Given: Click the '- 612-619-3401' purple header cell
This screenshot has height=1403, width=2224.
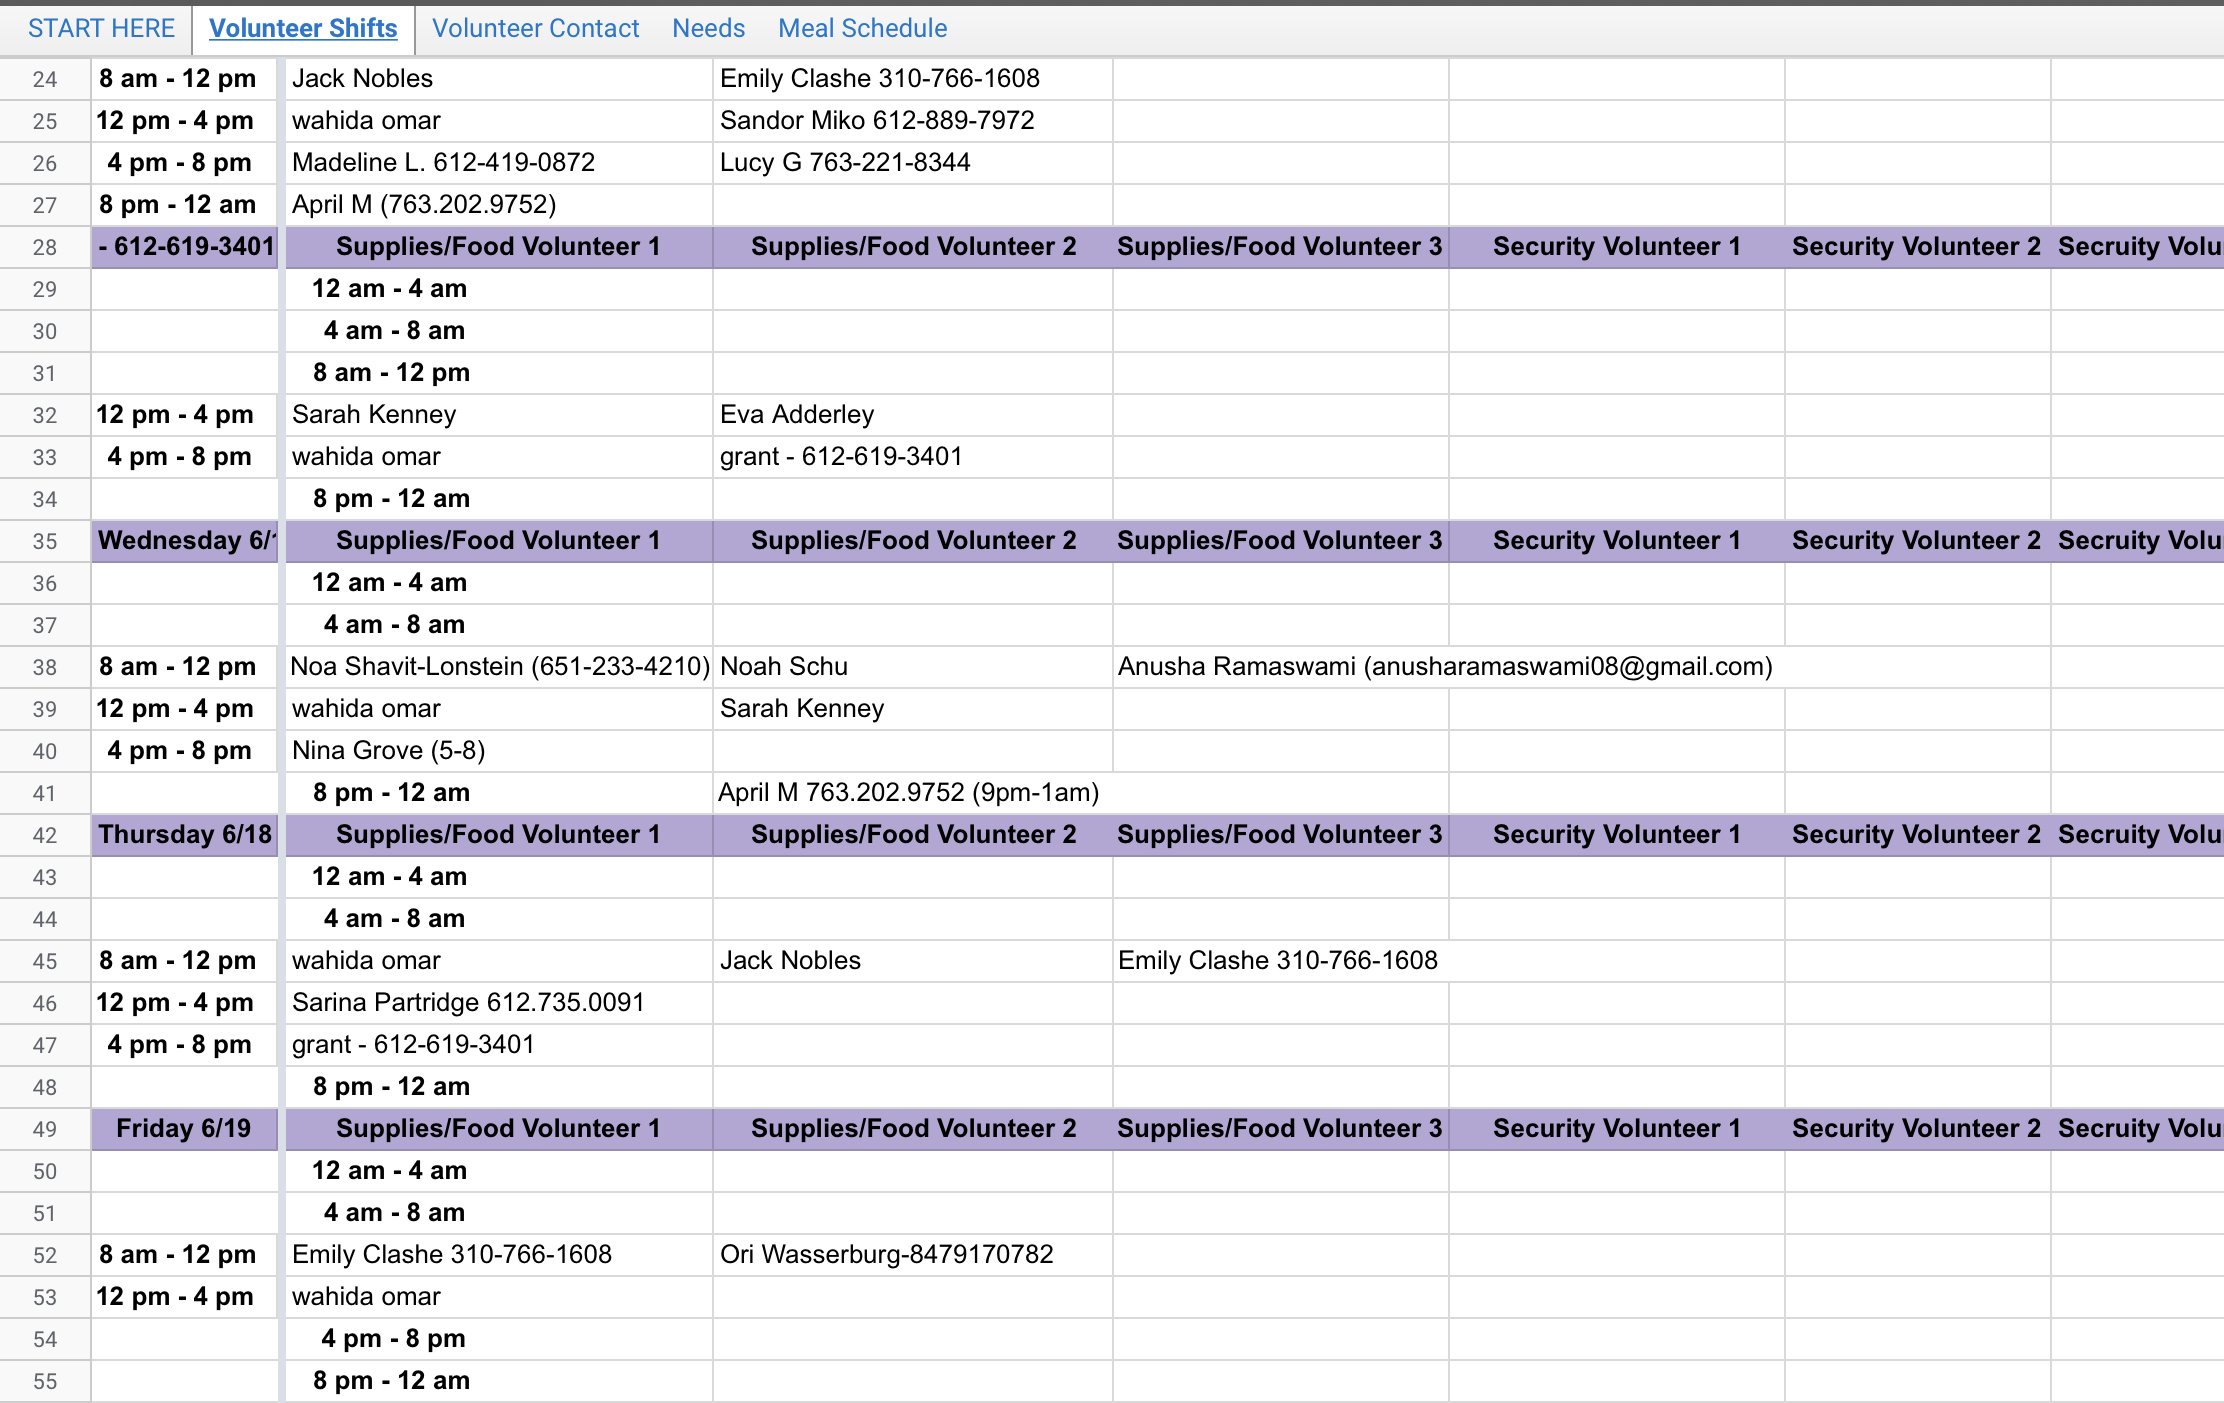Looking at the screenshot, I should click(185, 247).
